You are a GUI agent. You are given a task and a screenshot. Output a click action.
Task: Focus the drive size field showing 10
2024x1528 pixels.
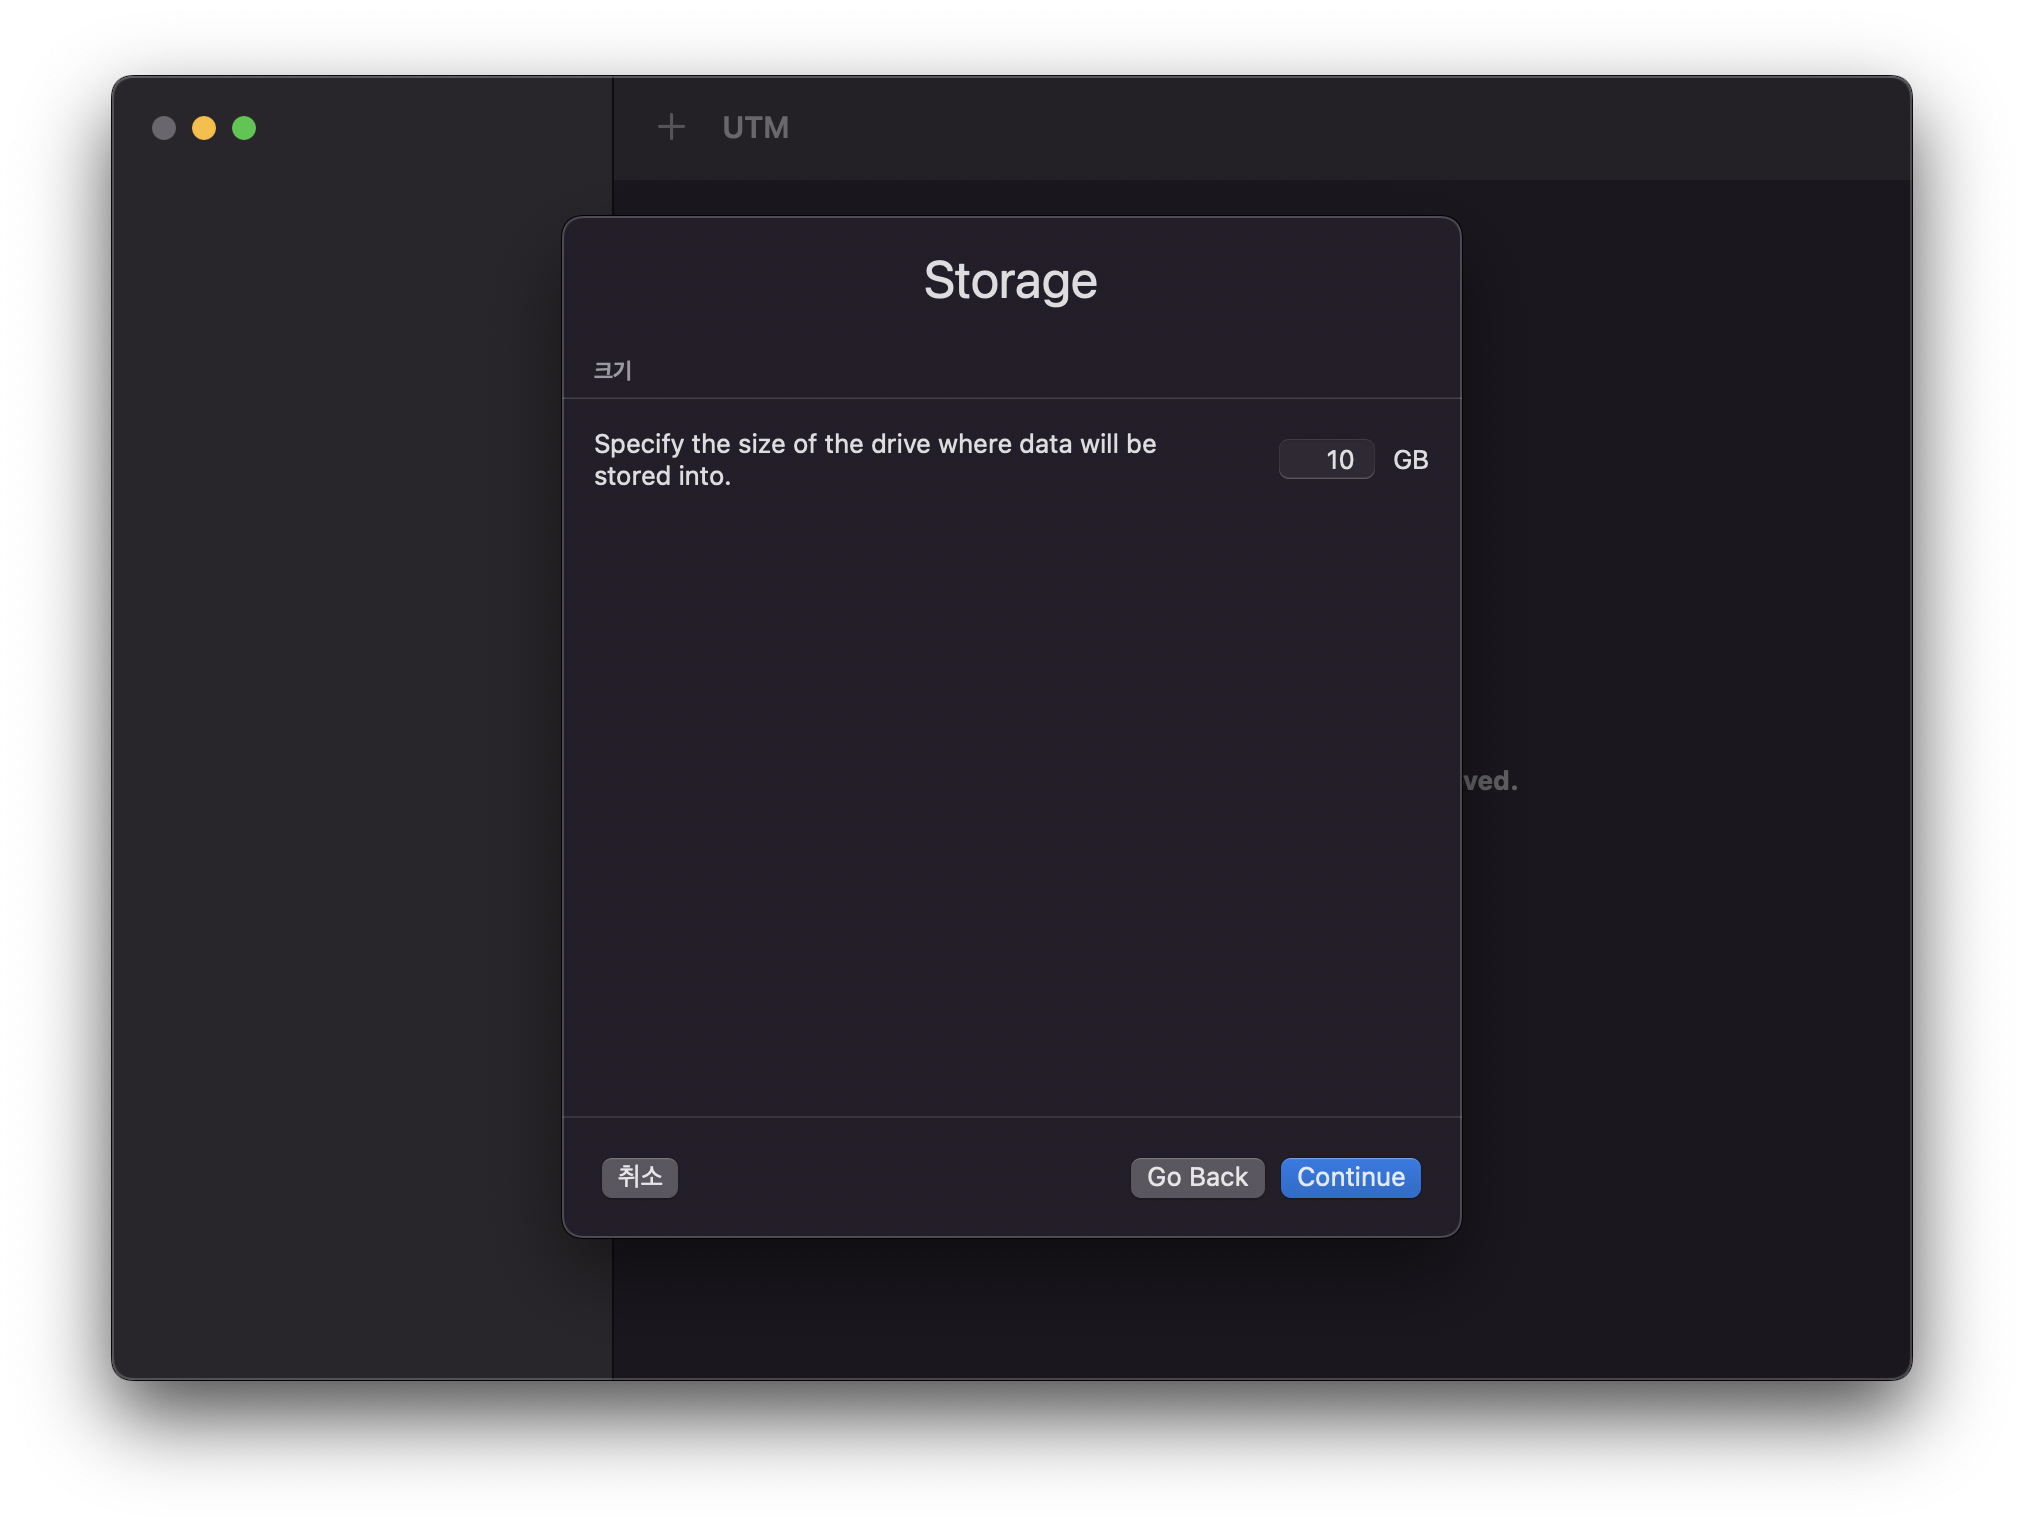[1326, 460]
